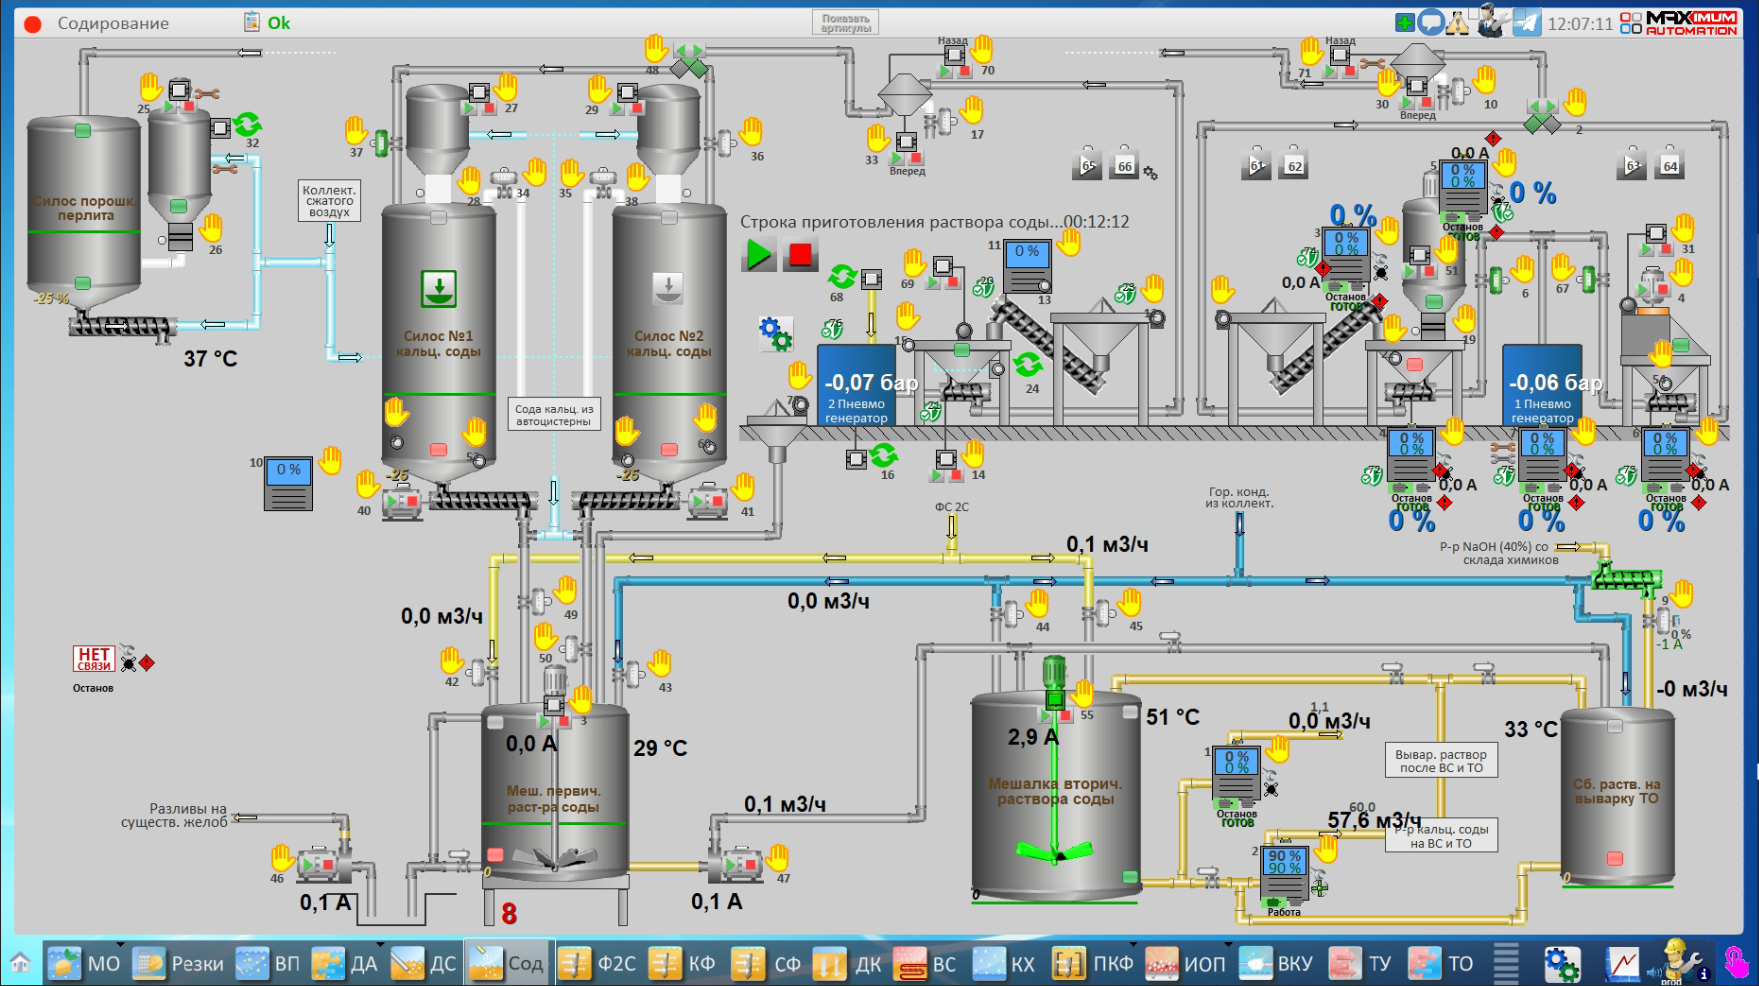
Task: Go to the Home screen icon
Action: point(20,963)
